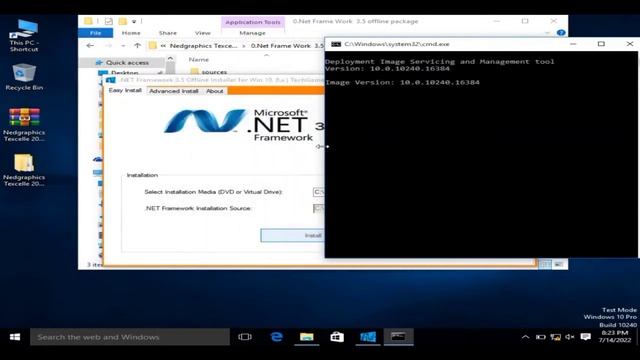Open the View ribbon tab in Explorer
The height and width of the screenshot is (360, 640).
click(202, 33)
